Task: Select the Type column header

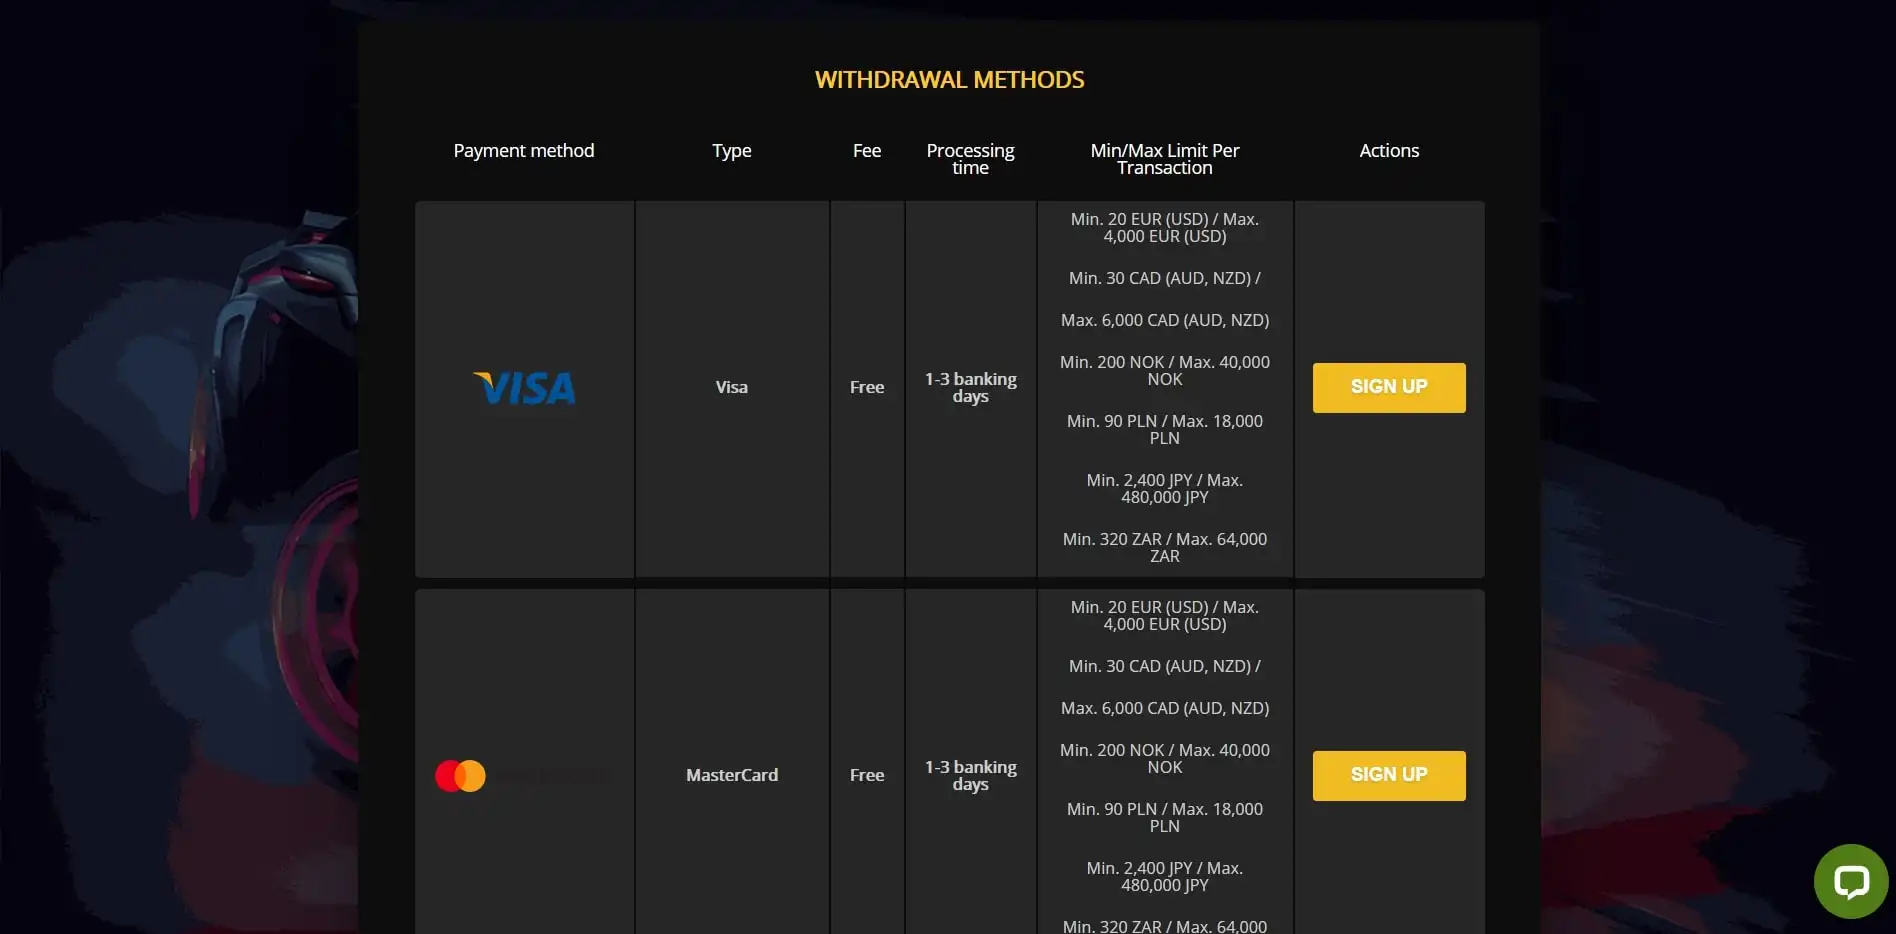Action: point(731,151)
